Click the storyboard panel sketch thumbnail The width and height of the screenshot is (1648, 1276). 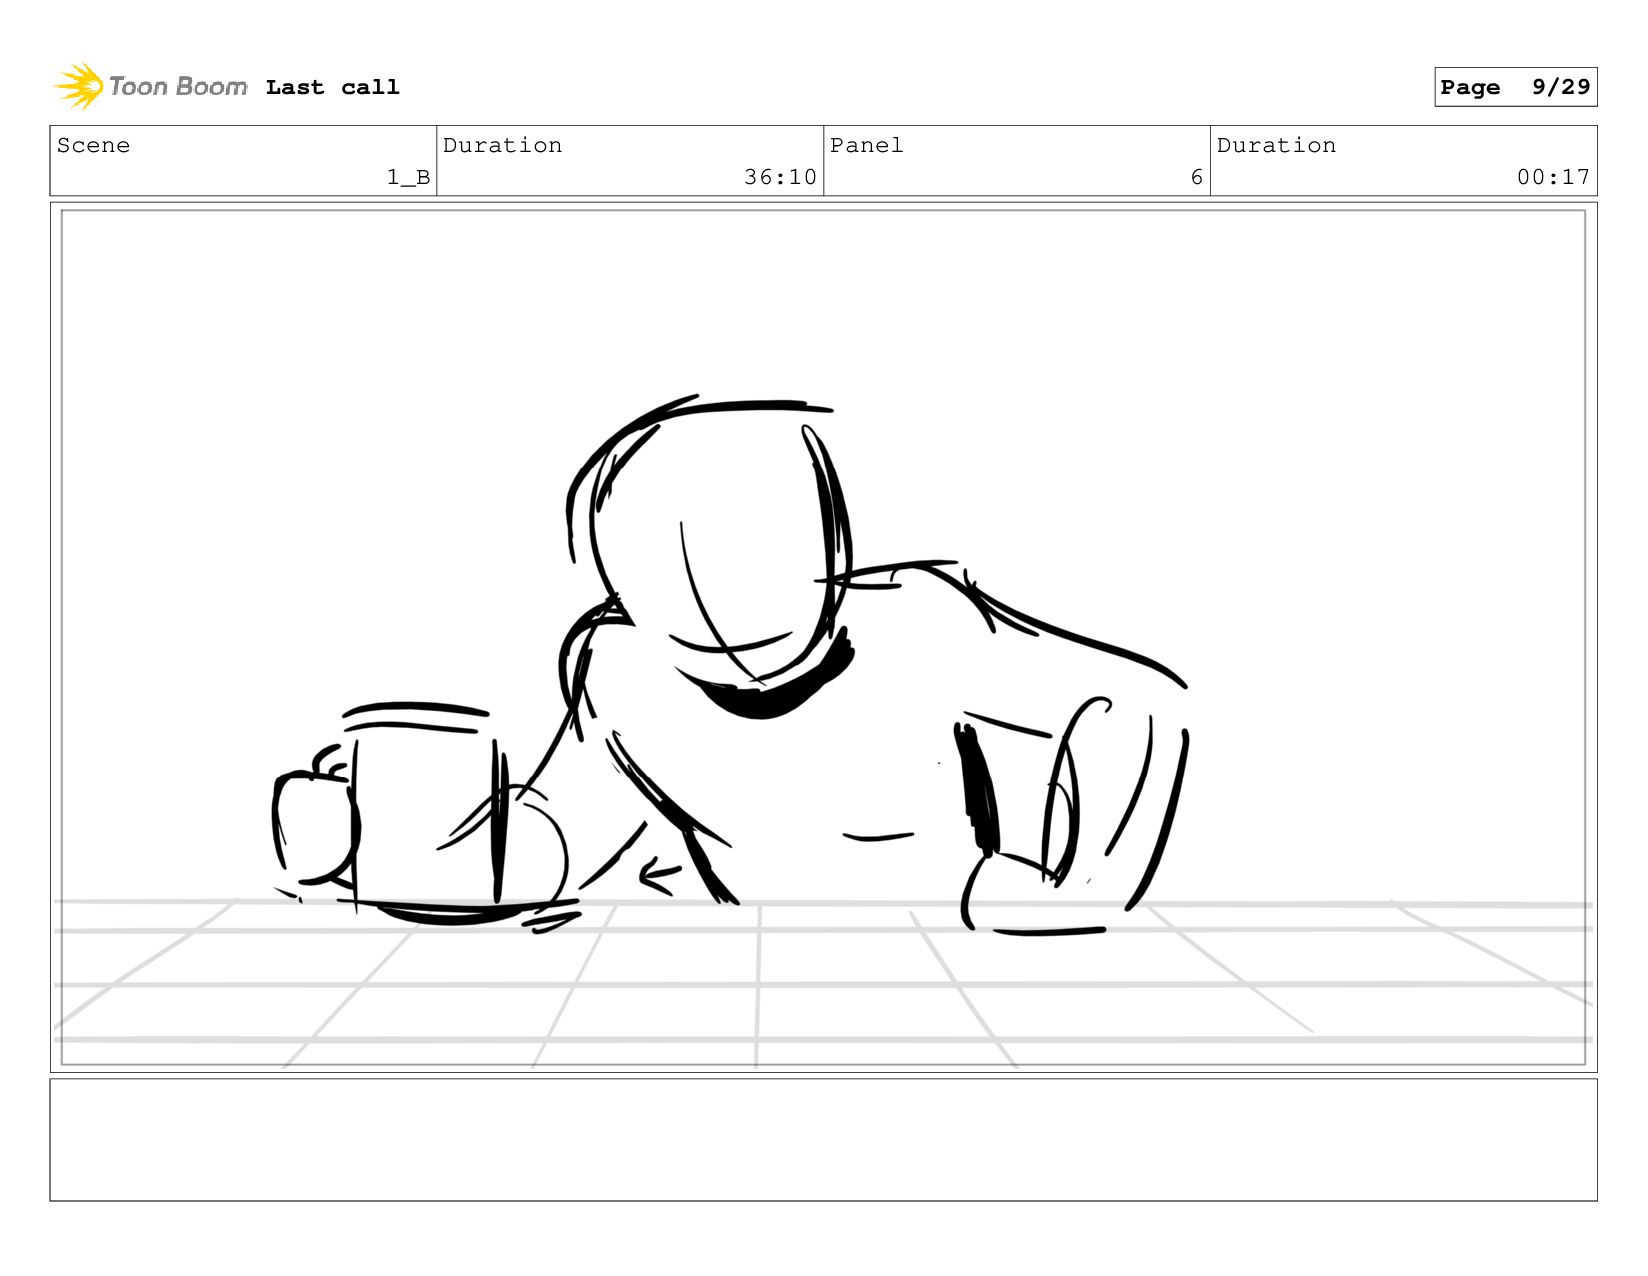pos(823,637)
